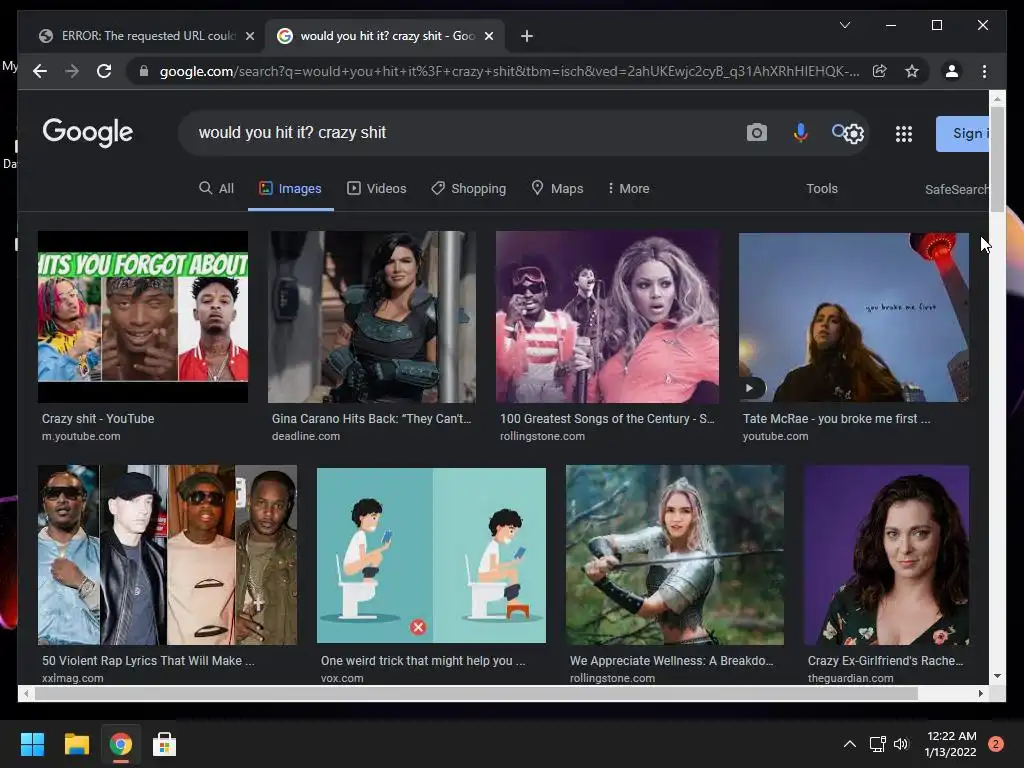This screenshot has height=768, width=1024.
Task: Start voice search with microphone
Action: [800, 133]
